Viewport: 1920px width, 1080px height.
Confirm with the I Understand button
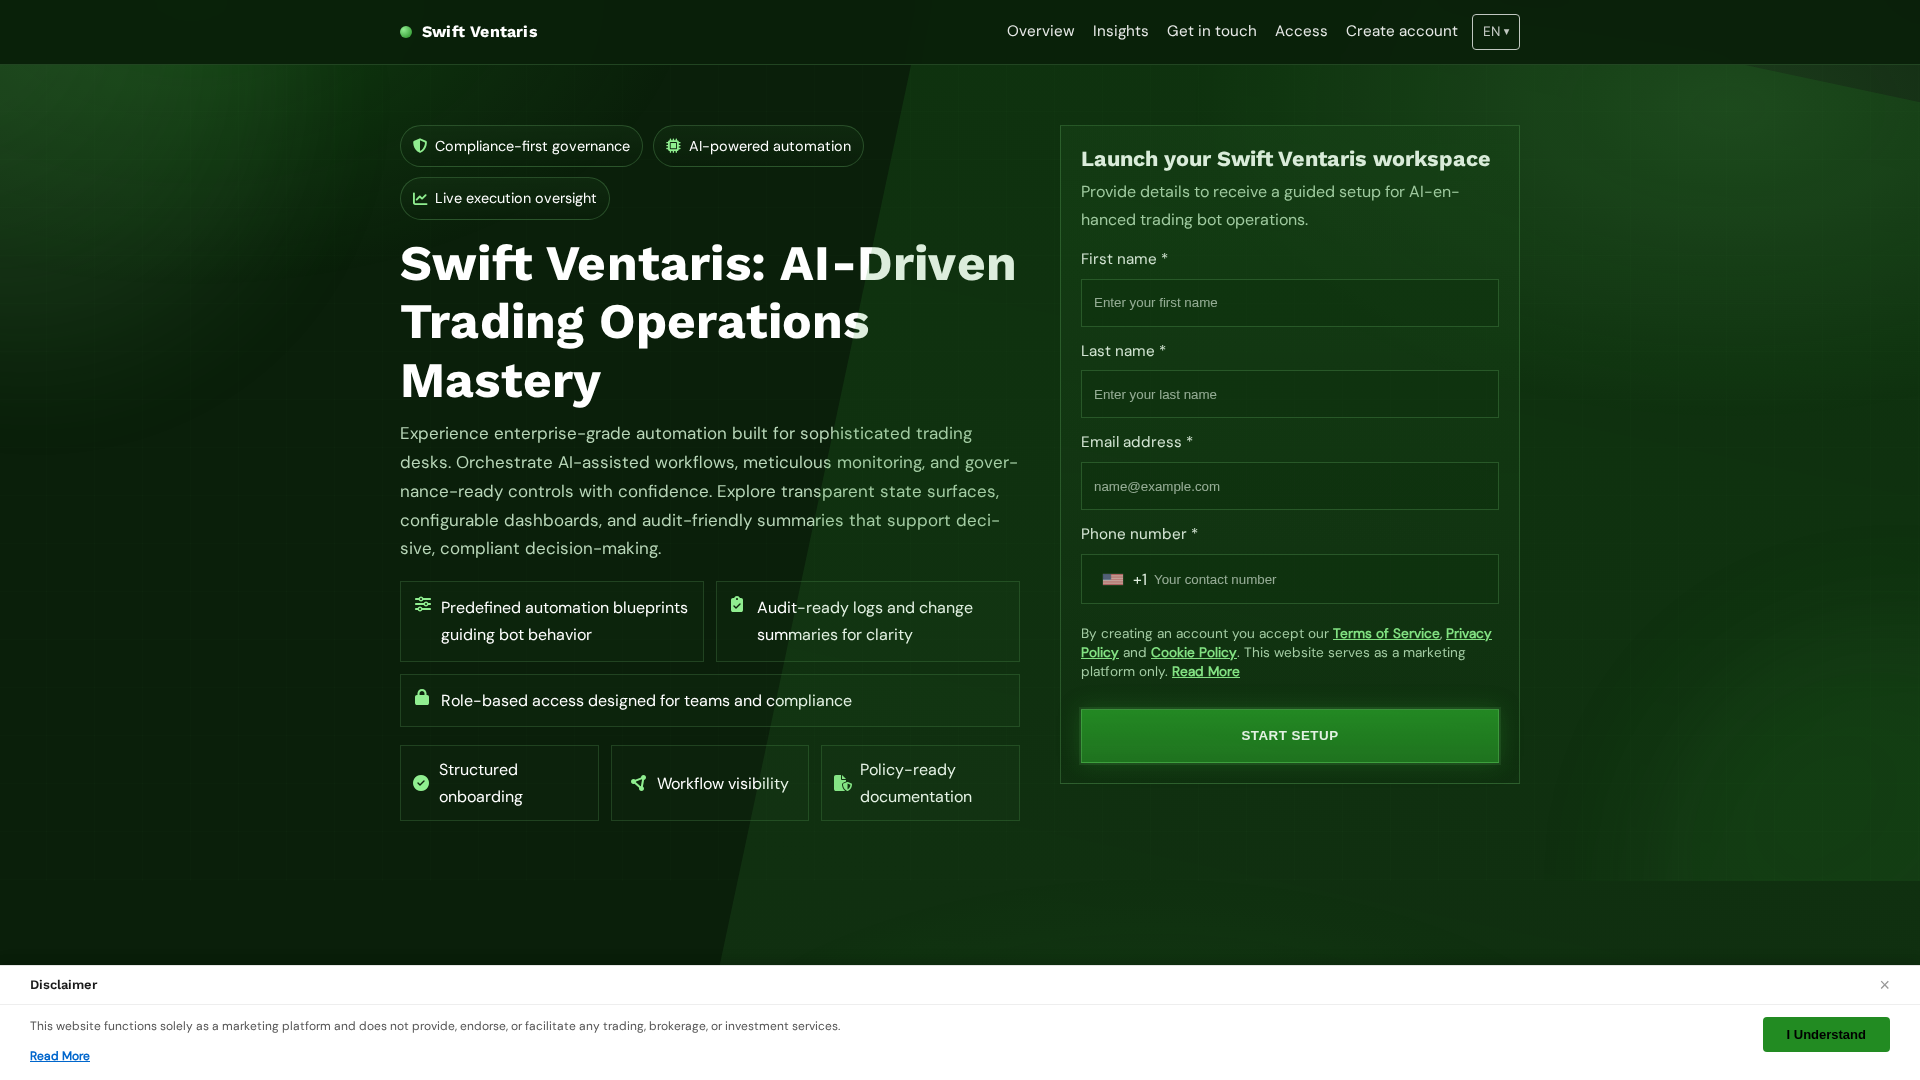[1826, 1035]
